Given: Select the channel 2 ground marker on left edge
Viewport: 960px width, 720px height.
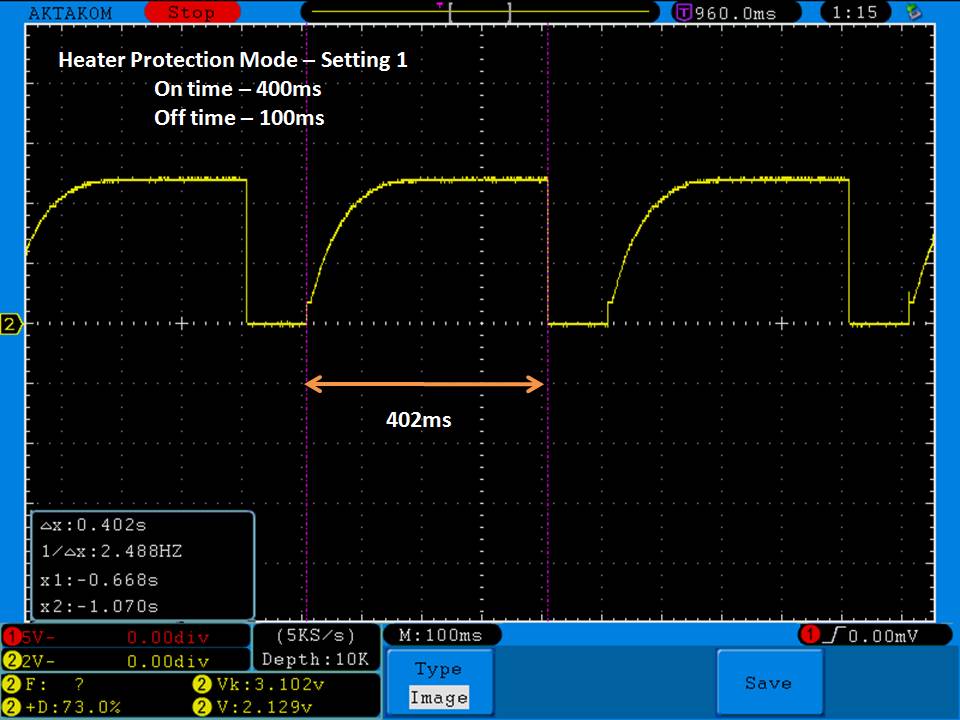Looking at the screenshot, I should click(11, 324).
